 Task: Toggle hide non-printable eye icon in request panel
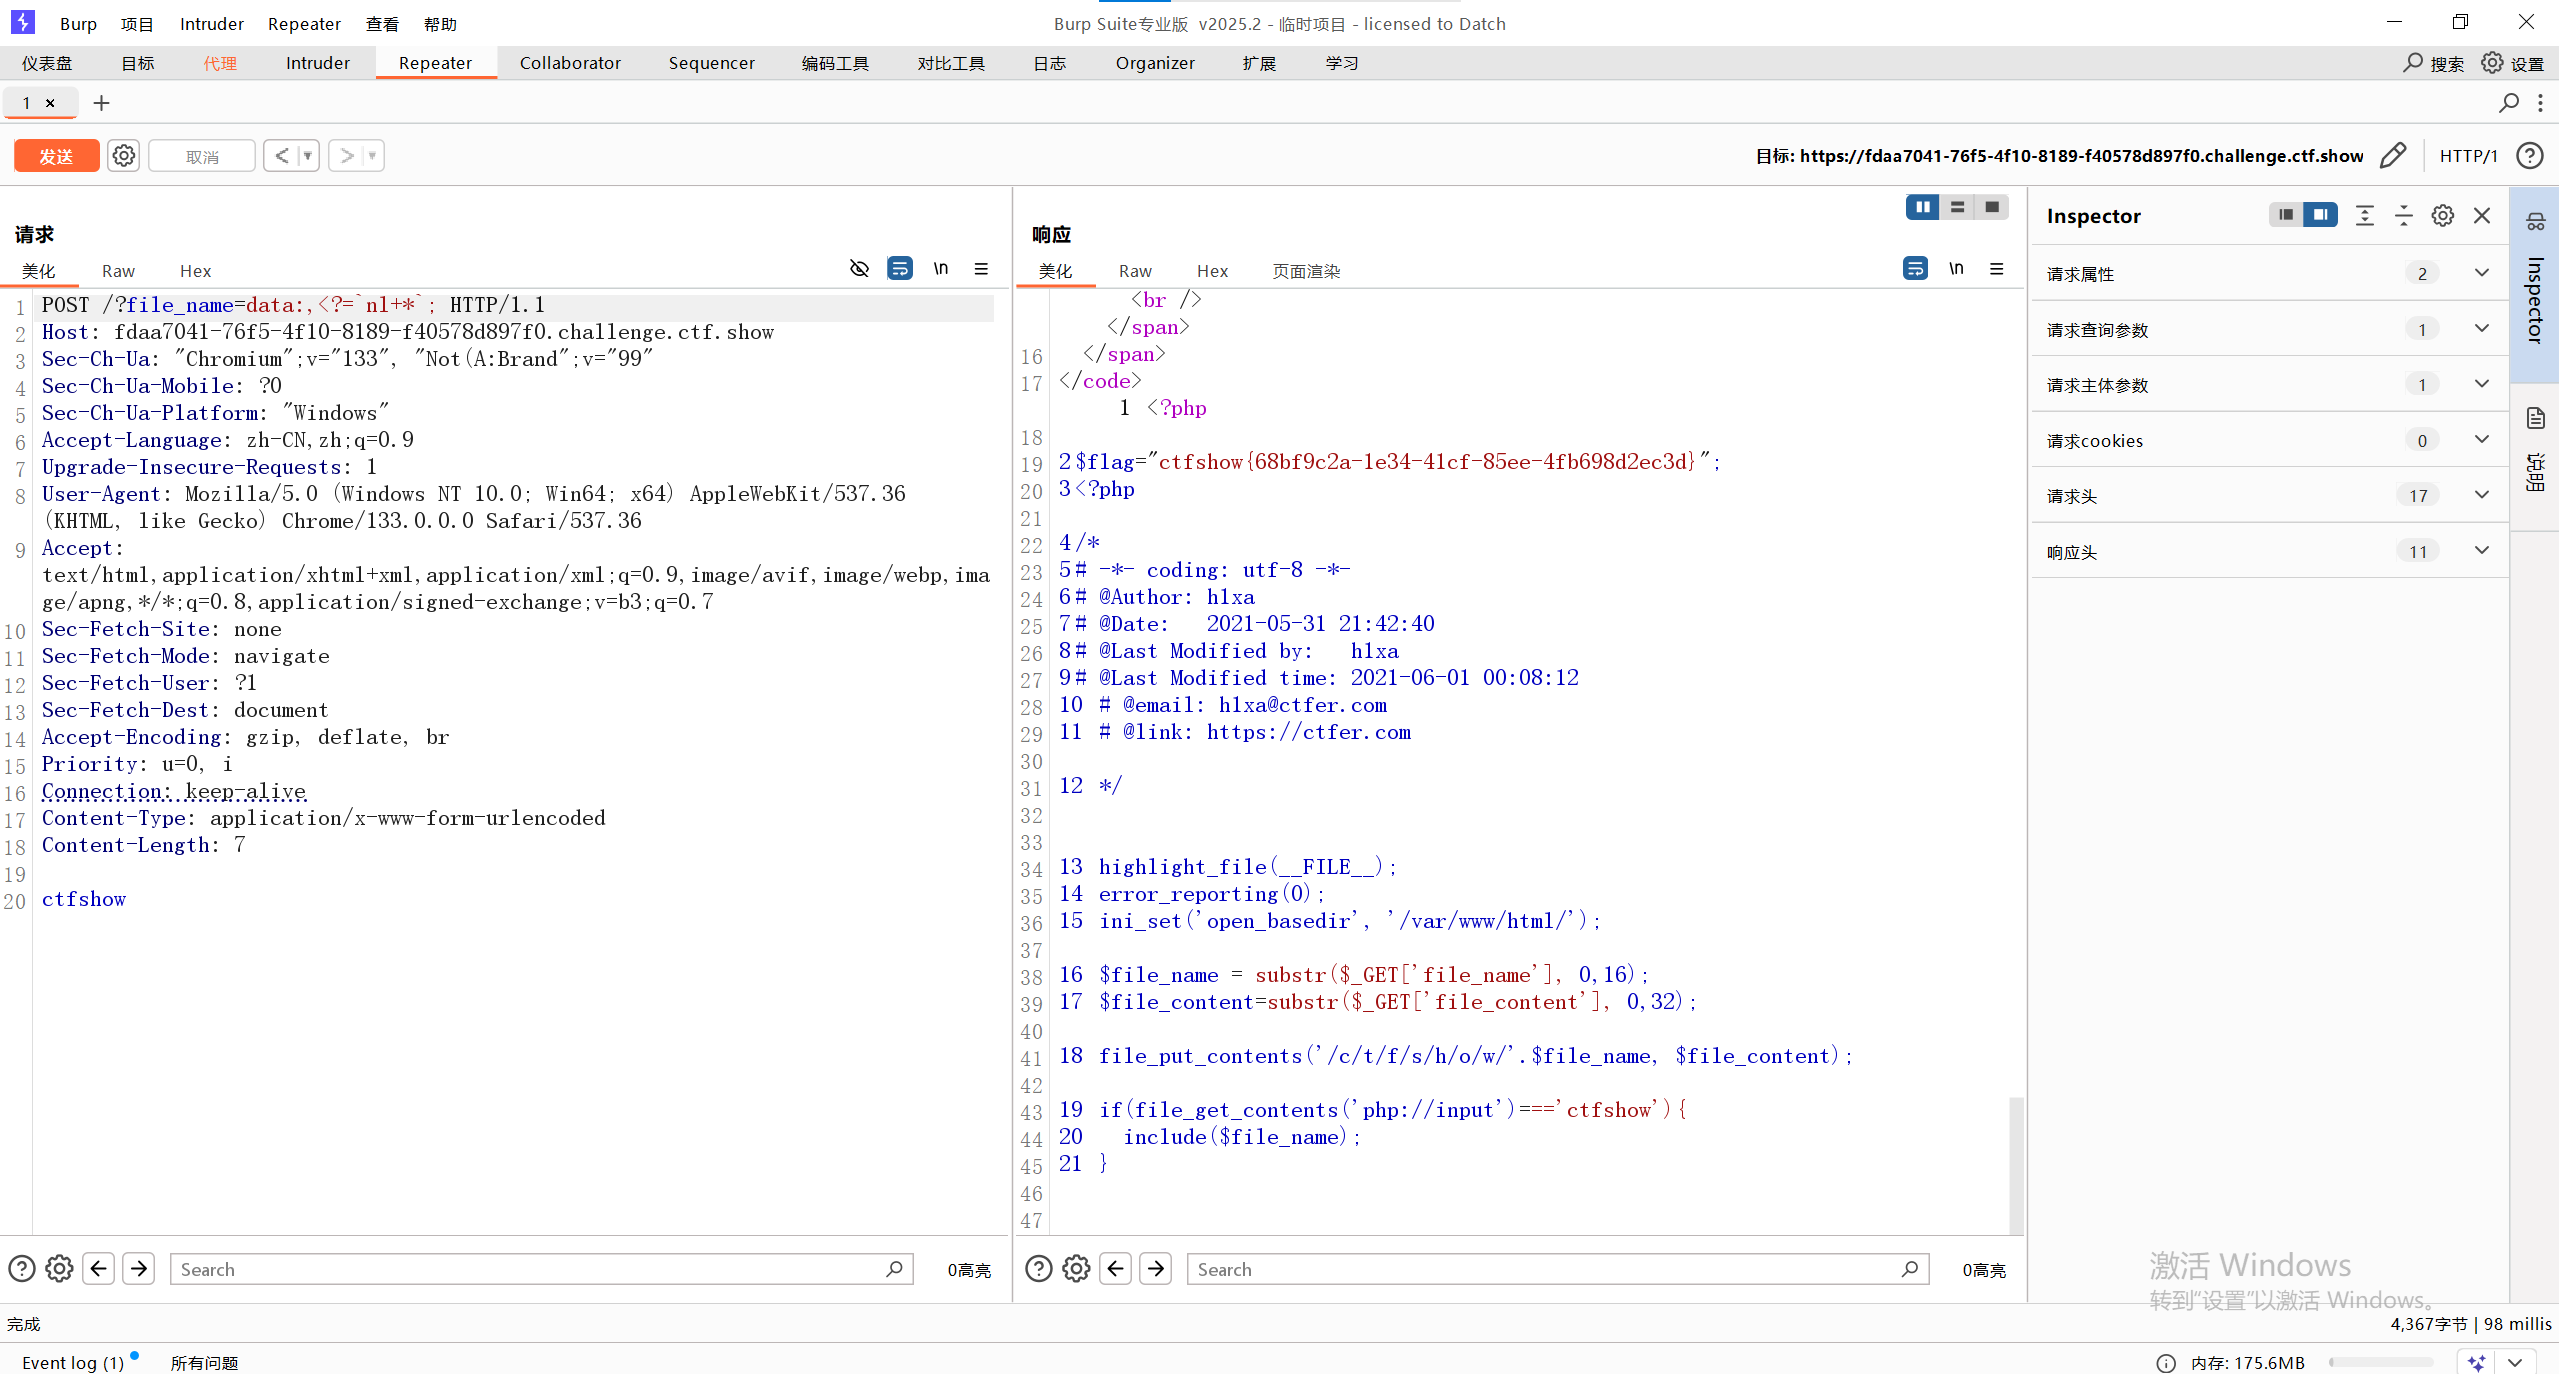pyautogui.click(x=859, y=269)
